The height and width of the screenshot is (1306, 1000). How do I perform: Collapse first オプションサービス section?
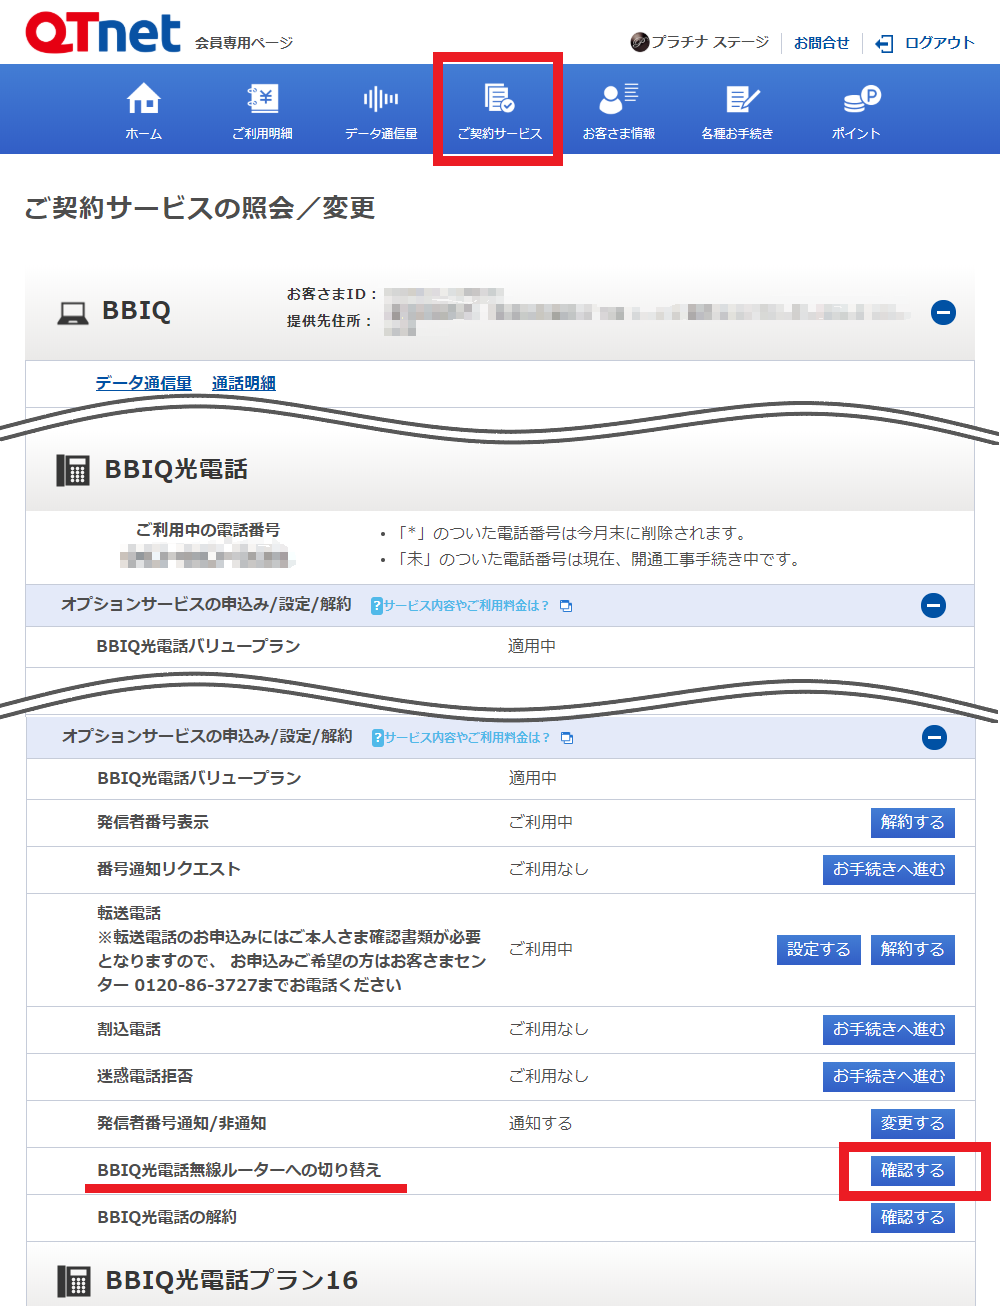click(933, 605)
